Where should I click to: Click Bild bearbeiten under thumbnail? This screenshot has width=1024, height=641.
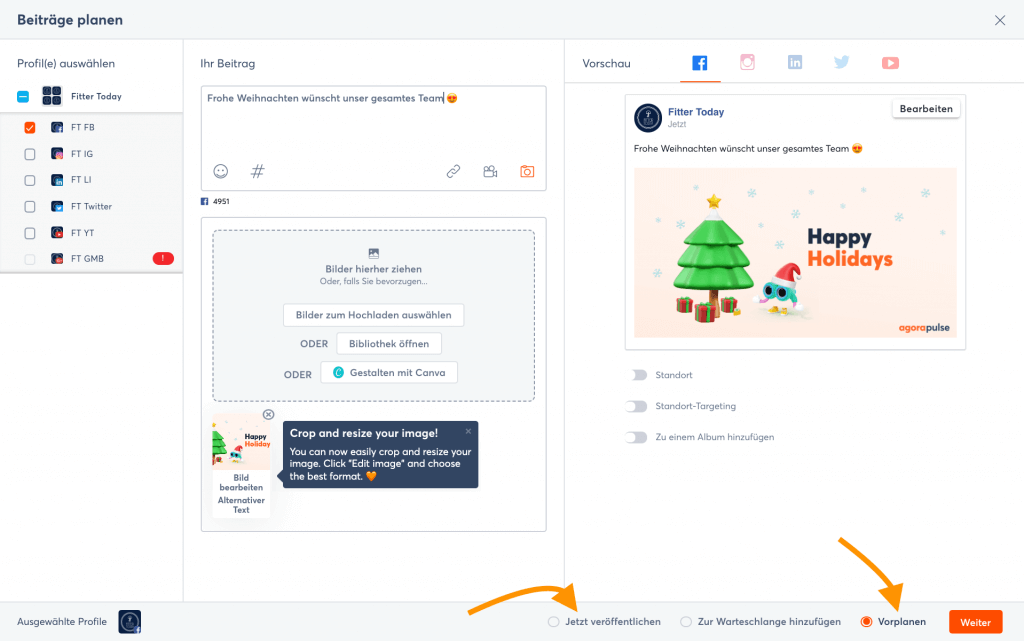241,482
